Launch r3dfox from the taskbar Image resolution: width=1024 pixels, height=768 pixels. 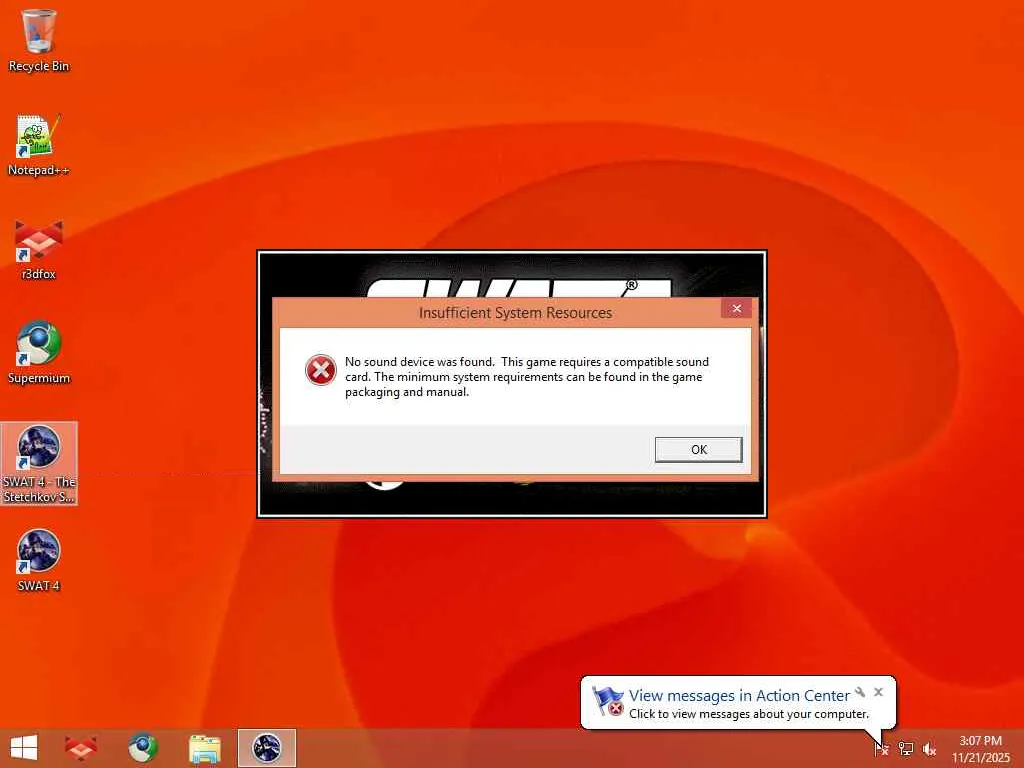point(81,748)
